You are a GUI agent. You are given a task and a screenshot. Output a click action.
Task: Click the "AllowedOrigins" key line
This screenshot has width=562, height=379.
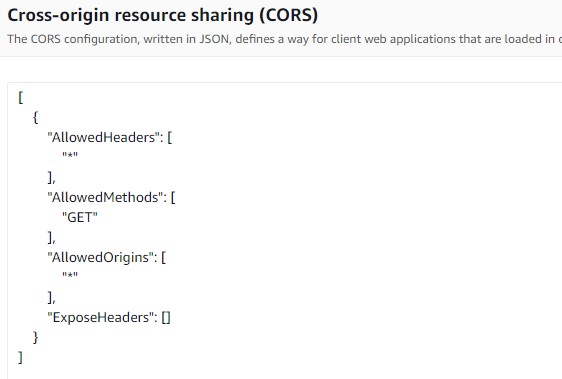pyautogui.click(x=107, y=257)
